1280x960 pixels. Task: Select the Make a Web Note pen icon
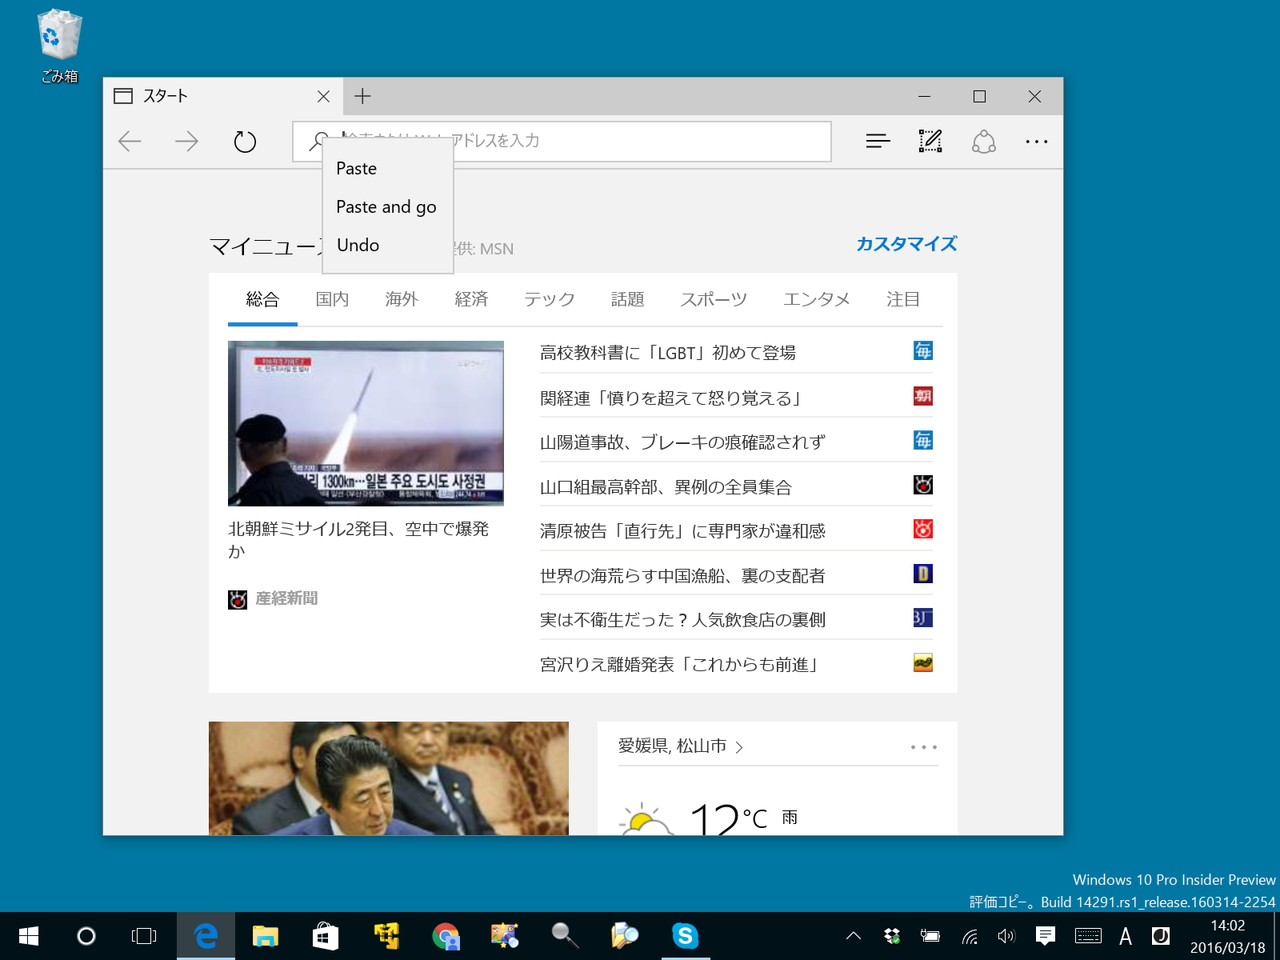pyautogui.click(x=930, y=141)
